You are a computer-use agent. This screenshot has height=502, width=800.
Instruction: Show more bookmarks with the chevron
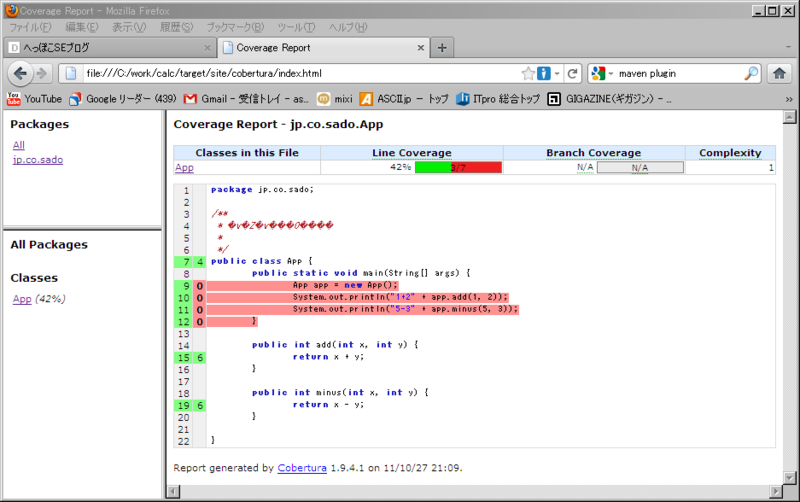tap(789, 99)
